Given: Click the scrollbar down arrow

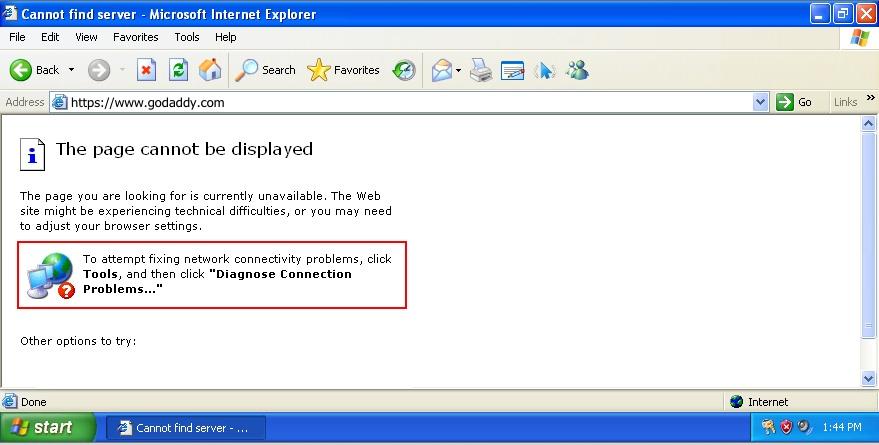Looking at the screenshot, I should 868,379.
